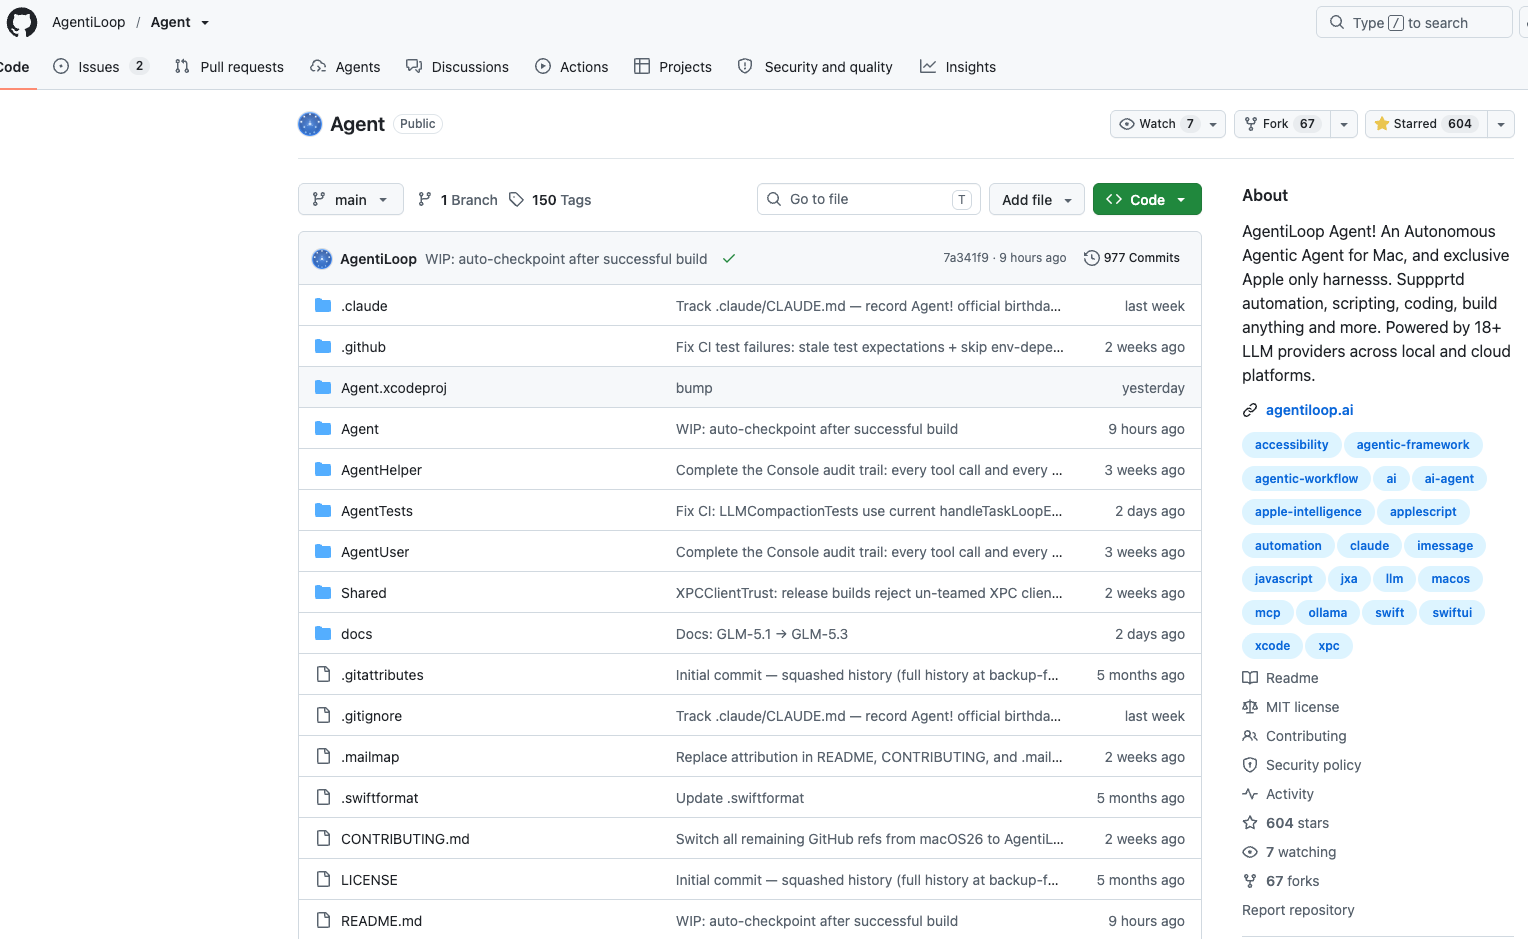Open the AgentTests folder
The width and height of the screenshot is (1528, 939).
coord(377,511)
